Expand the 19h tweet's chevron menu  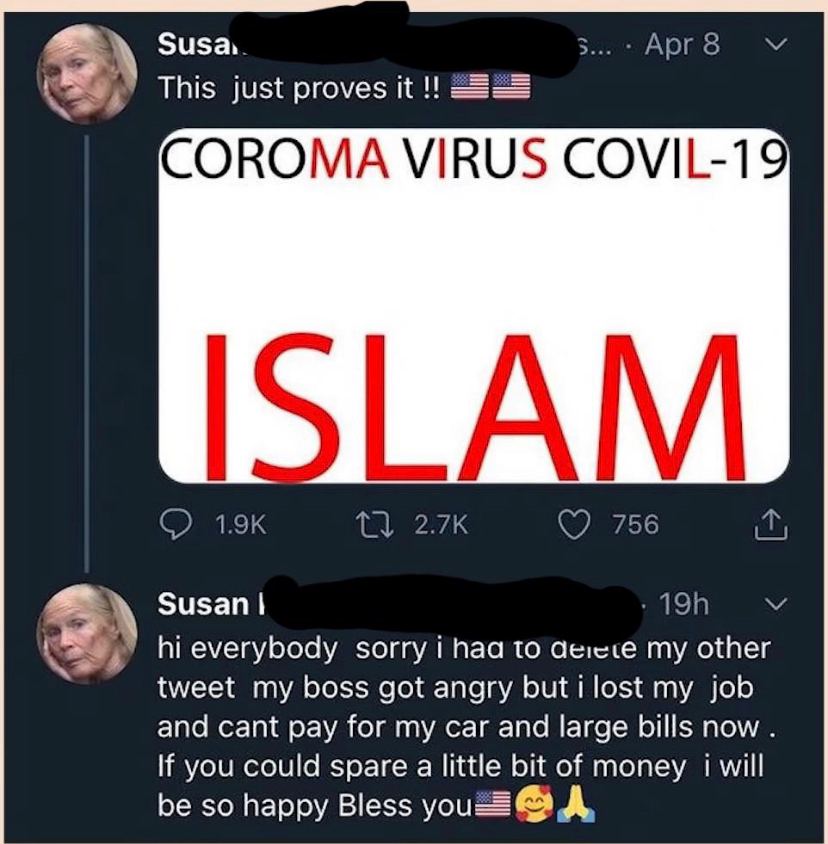click(x=776, y=604)
